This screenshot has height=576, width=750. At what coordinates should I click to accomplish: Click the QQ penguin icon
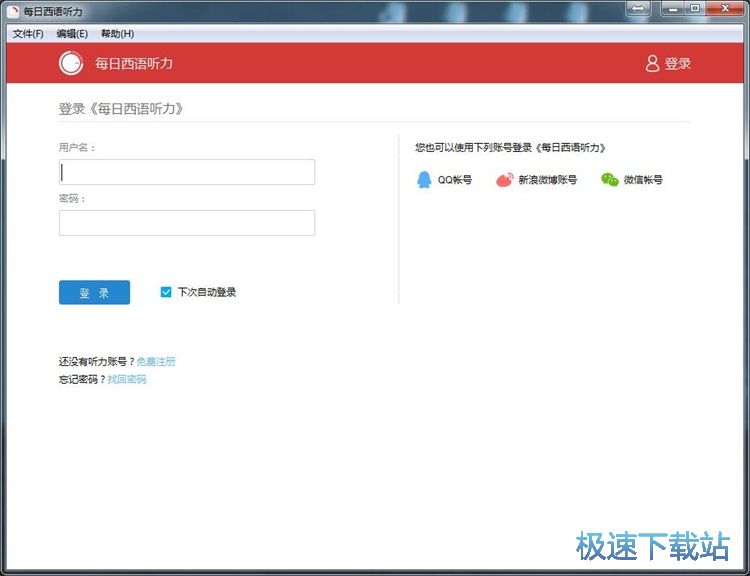424,180
